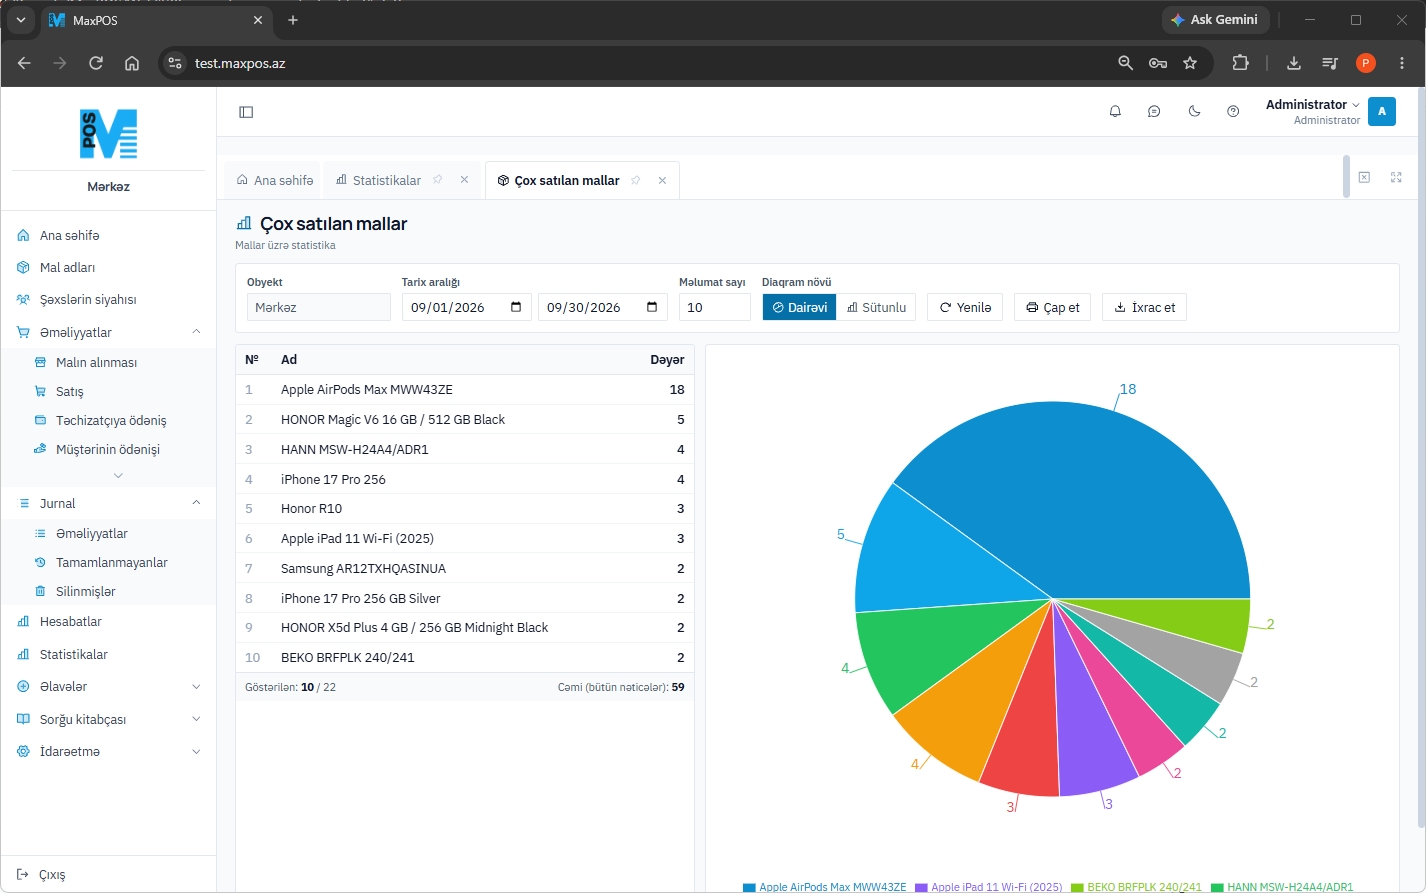
Task: Open the chat messages icon
Action: pyautogui.click(x=1154, y=112)
